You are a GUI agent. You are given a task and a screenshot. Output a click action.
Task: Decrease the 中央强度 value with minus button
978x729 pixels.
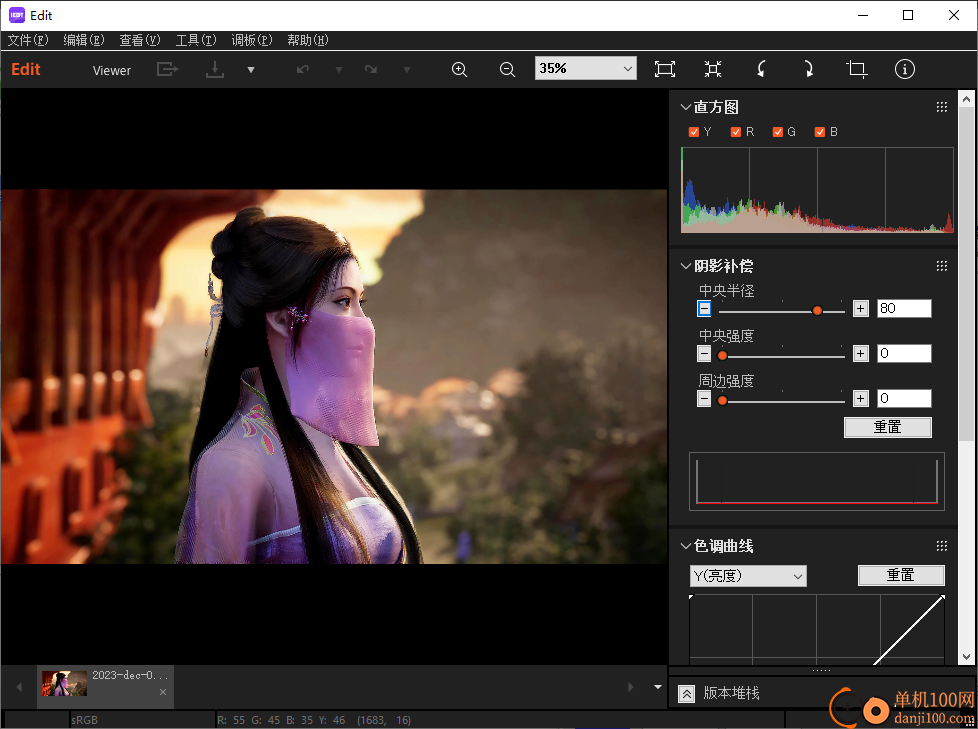pos(704,354)
